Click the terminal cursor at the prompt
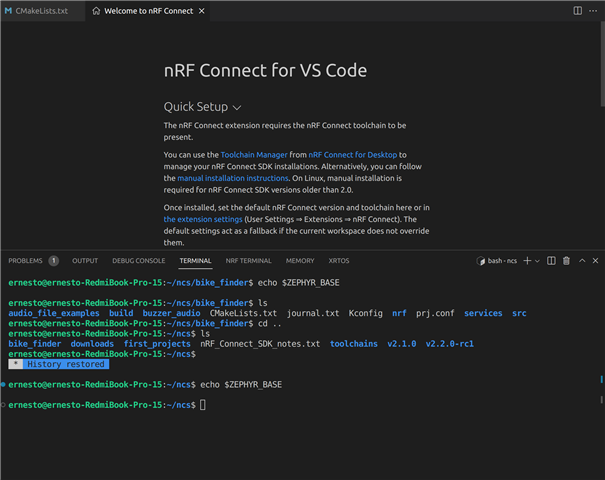The width and height of the screenshot is (605, 480). (203, 405)
